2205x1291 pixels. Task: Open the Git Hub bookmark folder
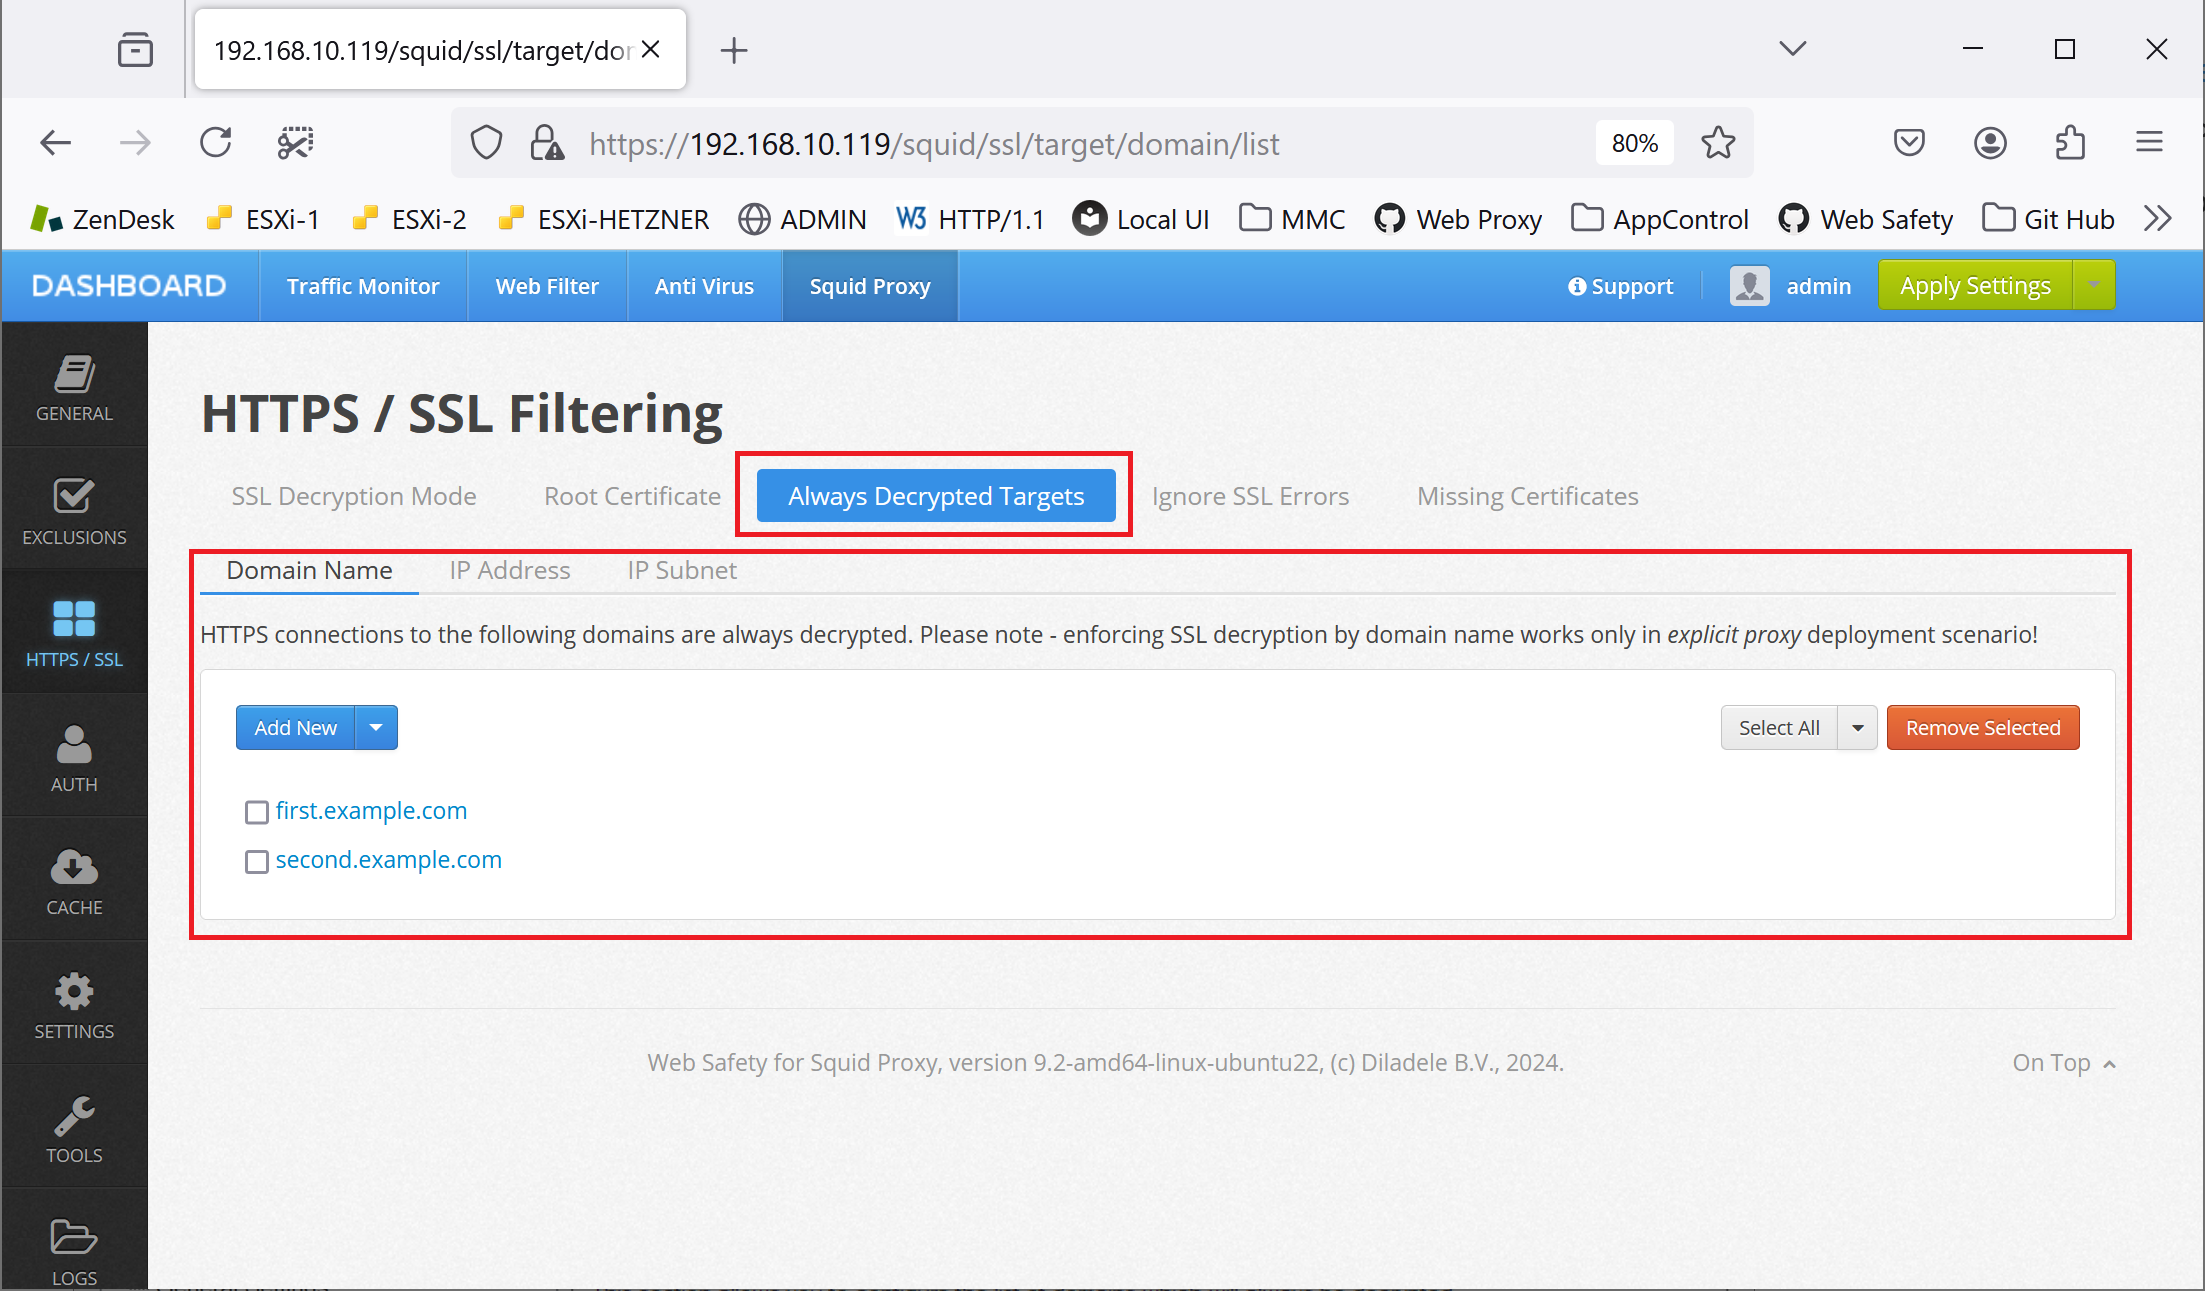pyautogui.click(x=2048, y=218)
